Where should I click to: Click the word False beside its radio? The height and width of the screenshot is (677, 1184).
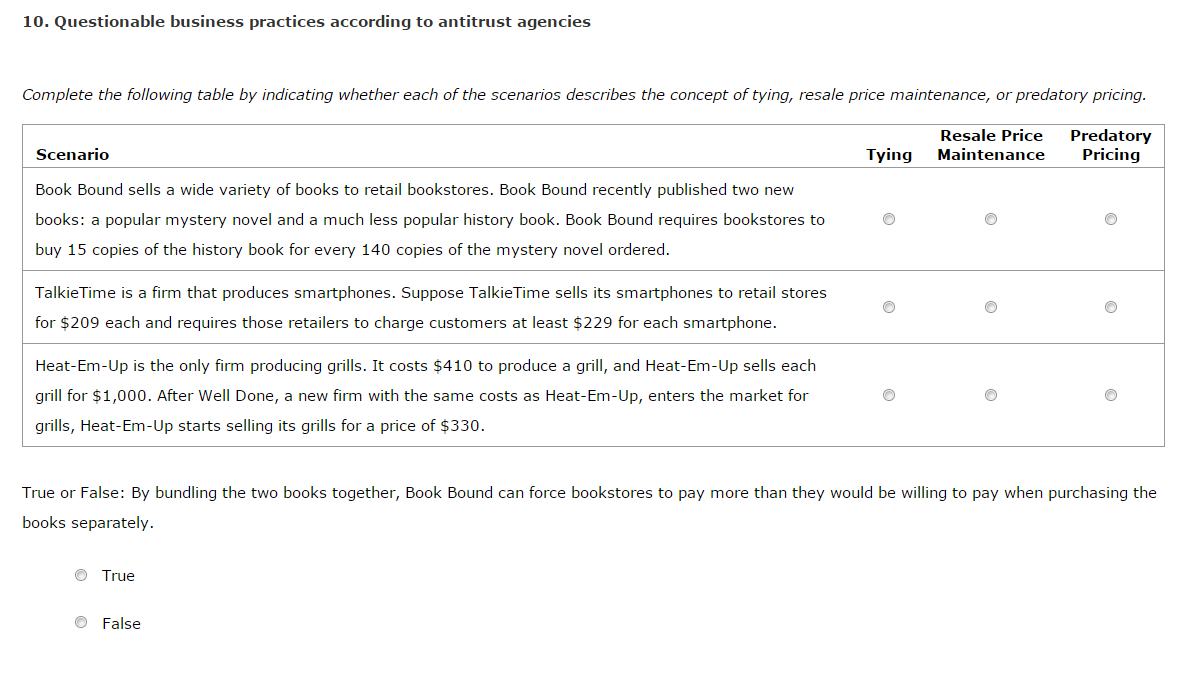pyautogui.click(x=121, y=624)
